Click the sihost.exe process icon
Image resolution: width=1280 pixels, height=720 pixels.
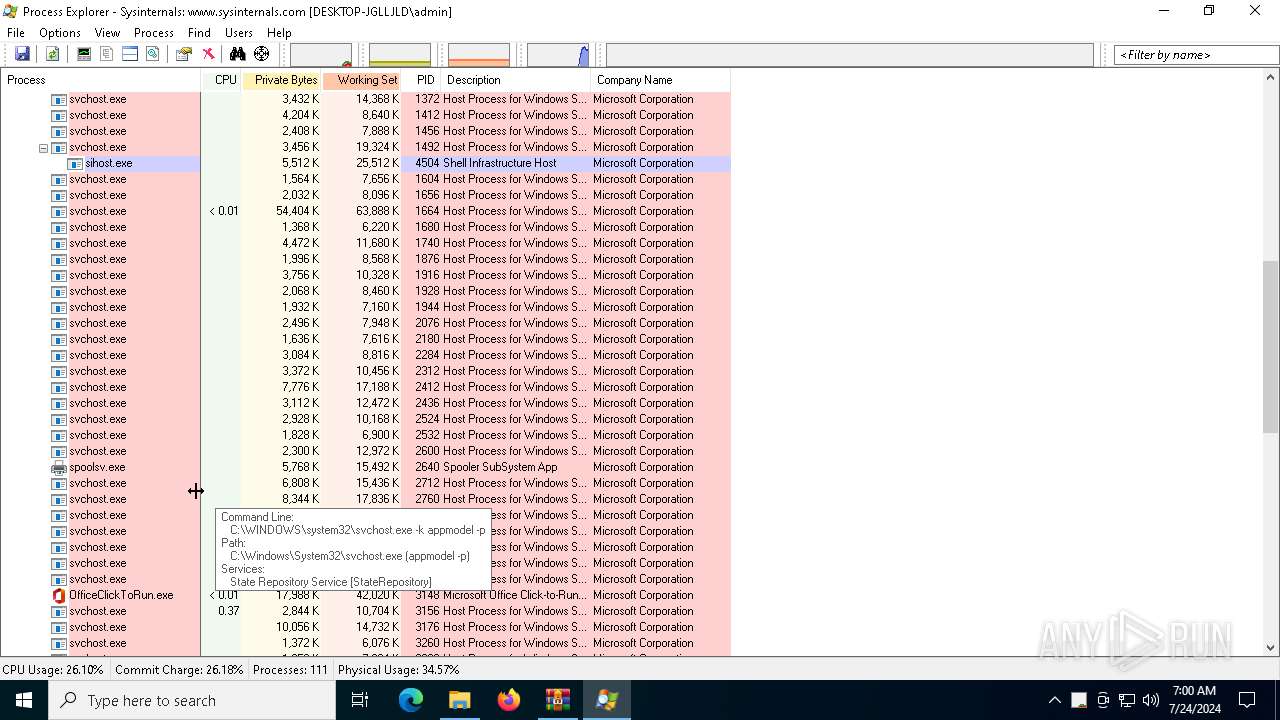click(x=75, y=163)
